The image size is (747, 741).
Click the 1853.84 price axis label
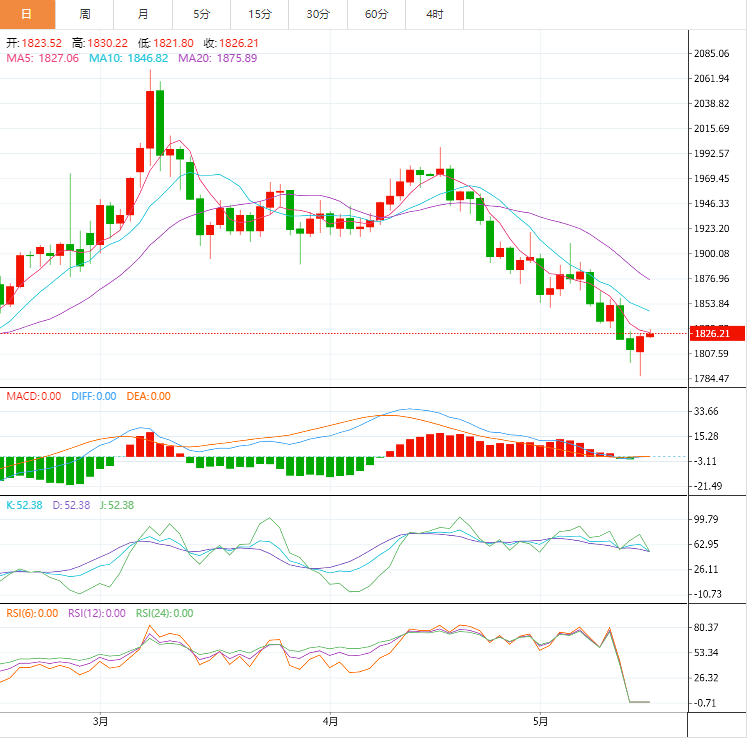coord(712,304)
